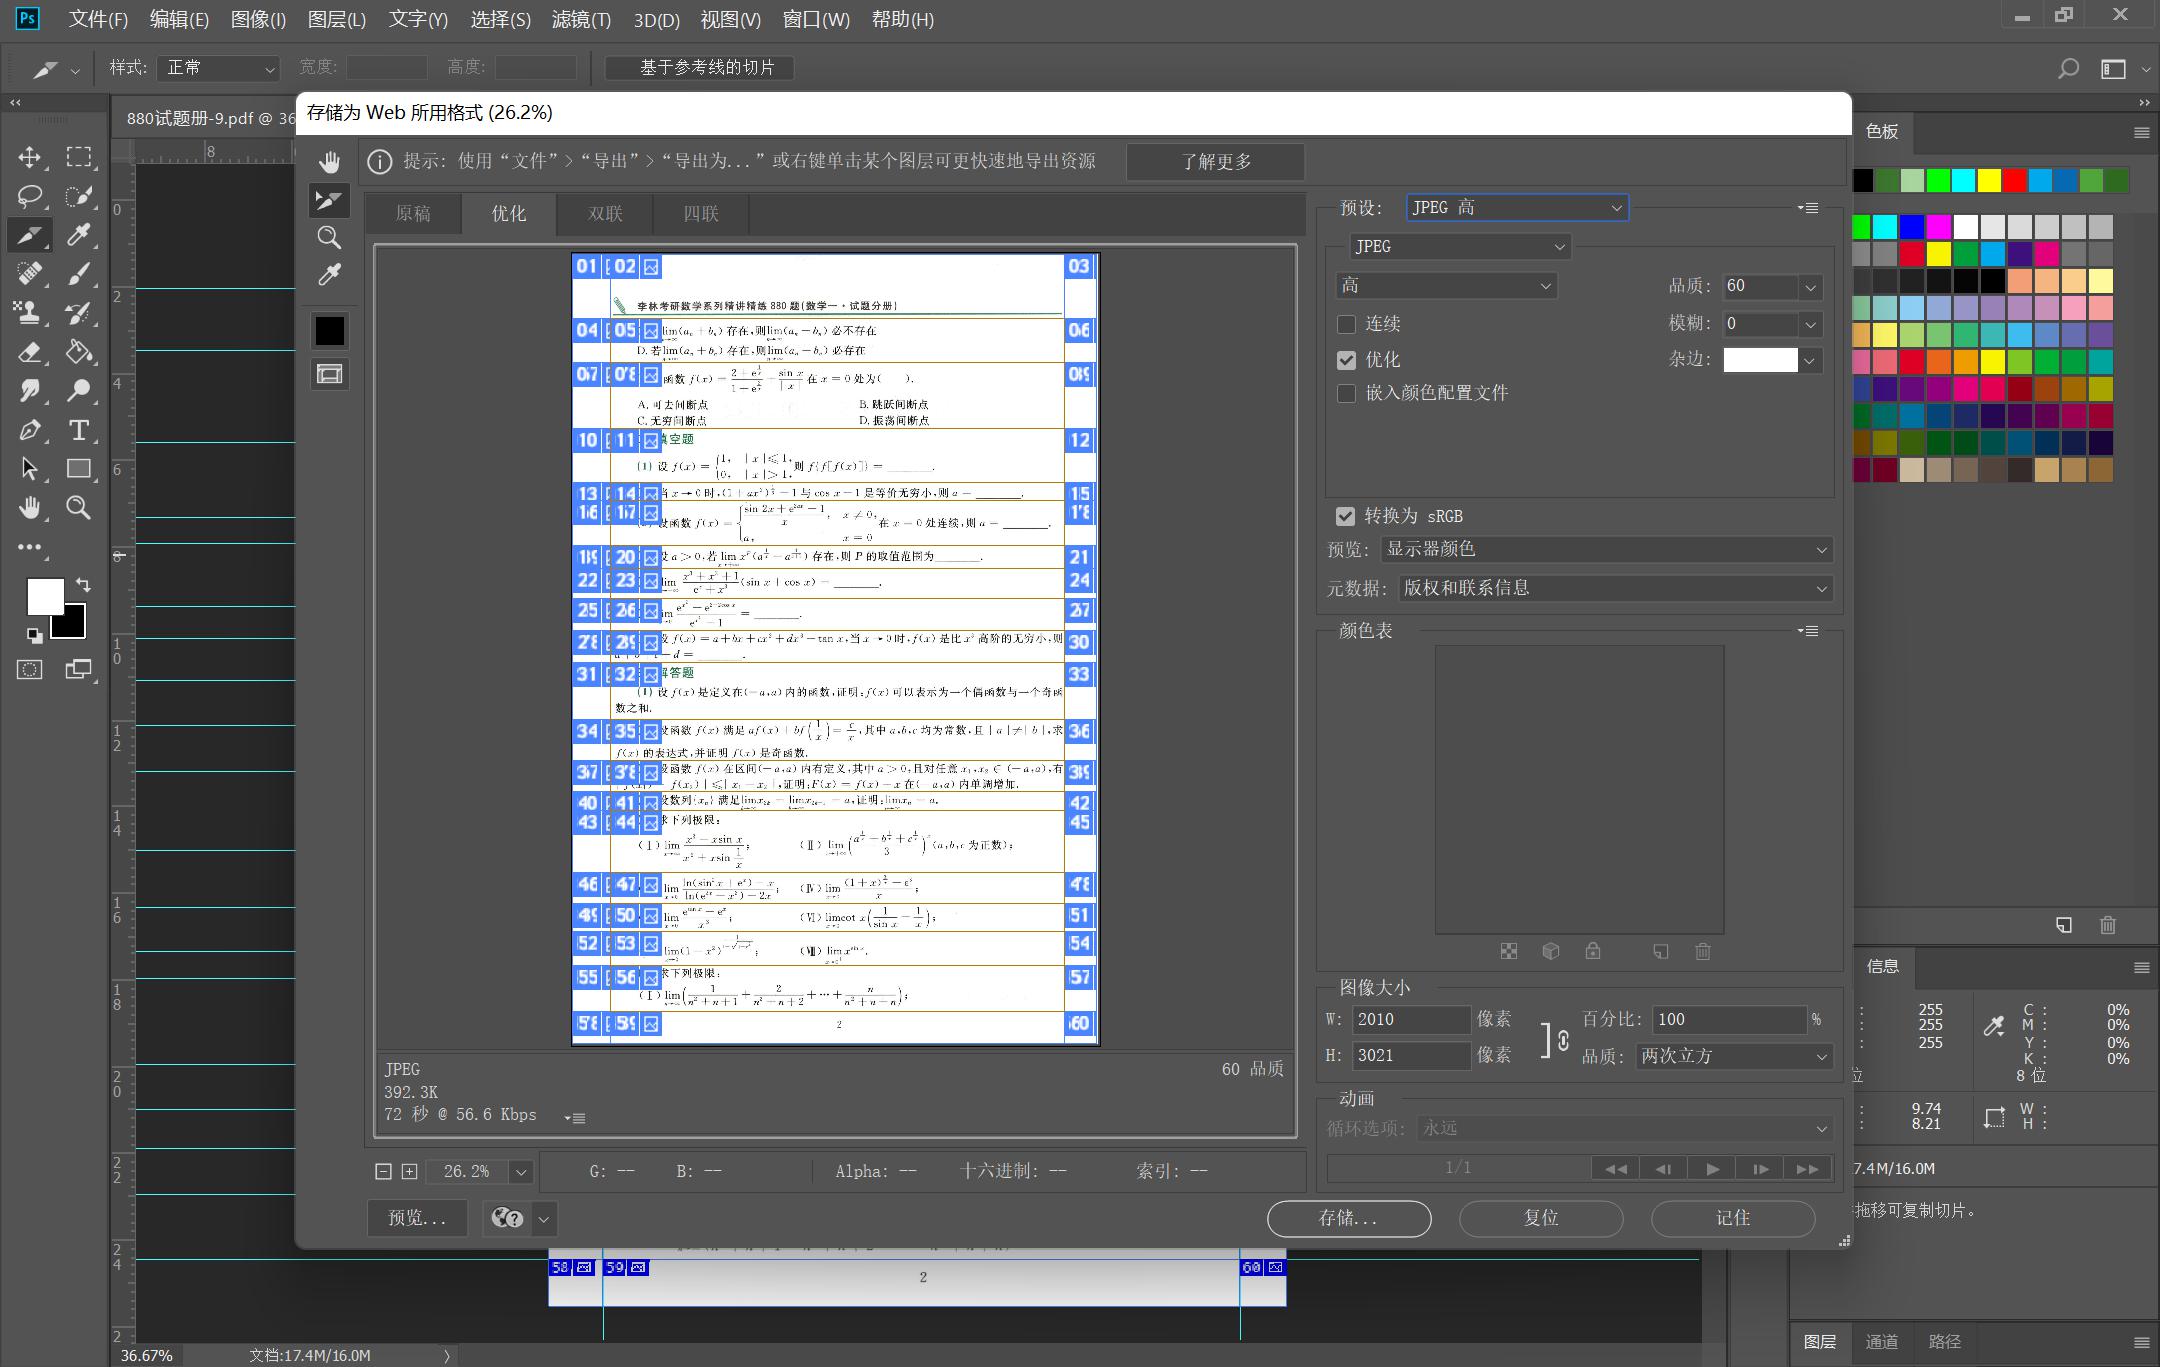Select the Eyedropper tool in dialog

coord(329,275)
